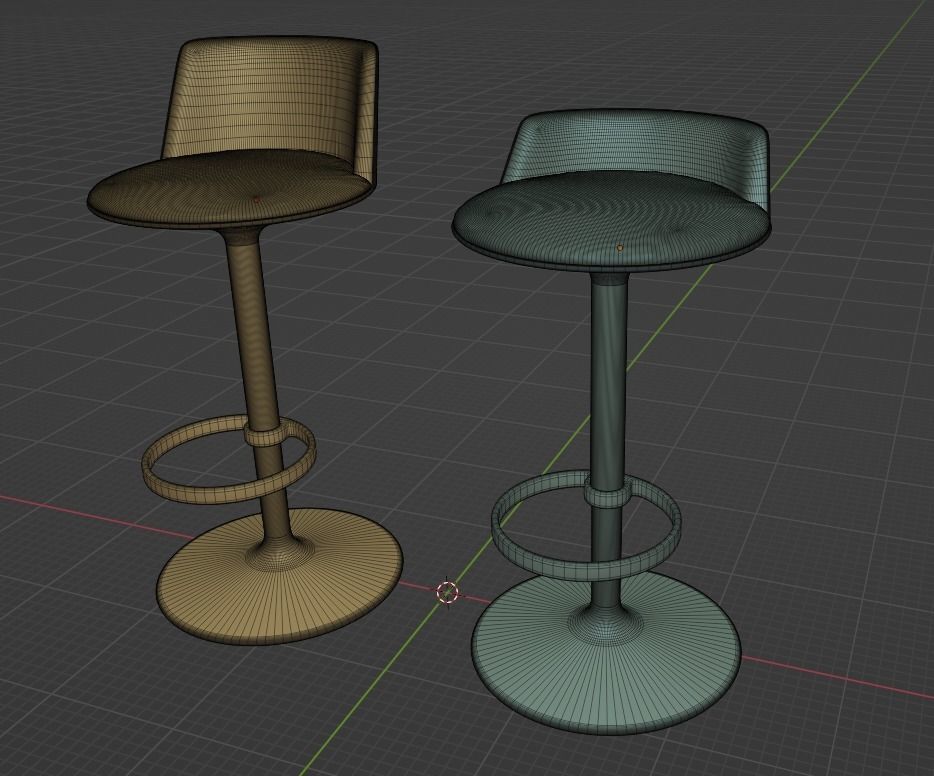Screen dimensions: 934x776
Task: Click the tan stool's seat cushion
Action: click(229, 188)
